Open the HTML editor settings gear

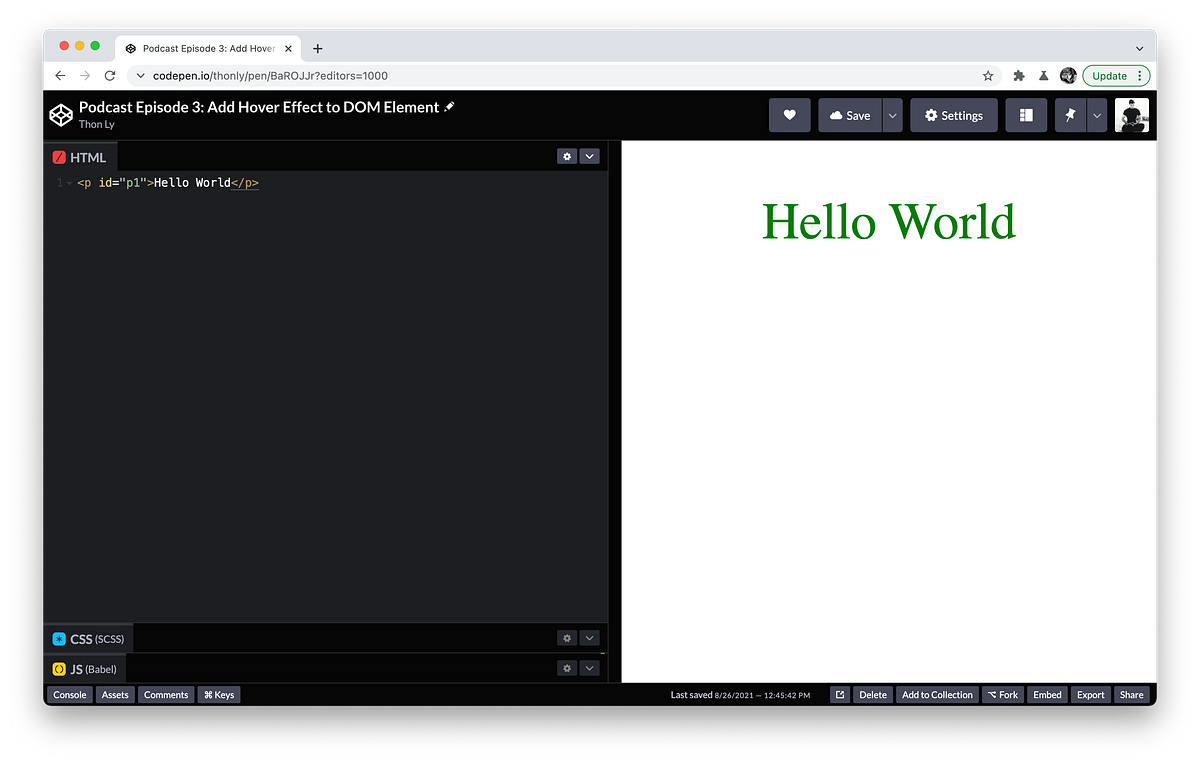point(567,156)
